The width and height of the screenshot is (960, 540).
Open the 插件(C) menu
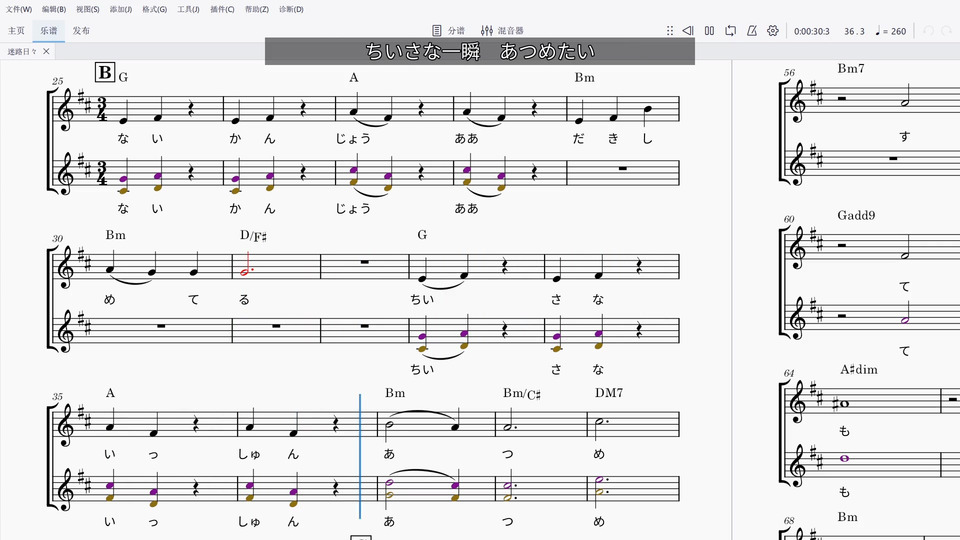click(222, 9)
